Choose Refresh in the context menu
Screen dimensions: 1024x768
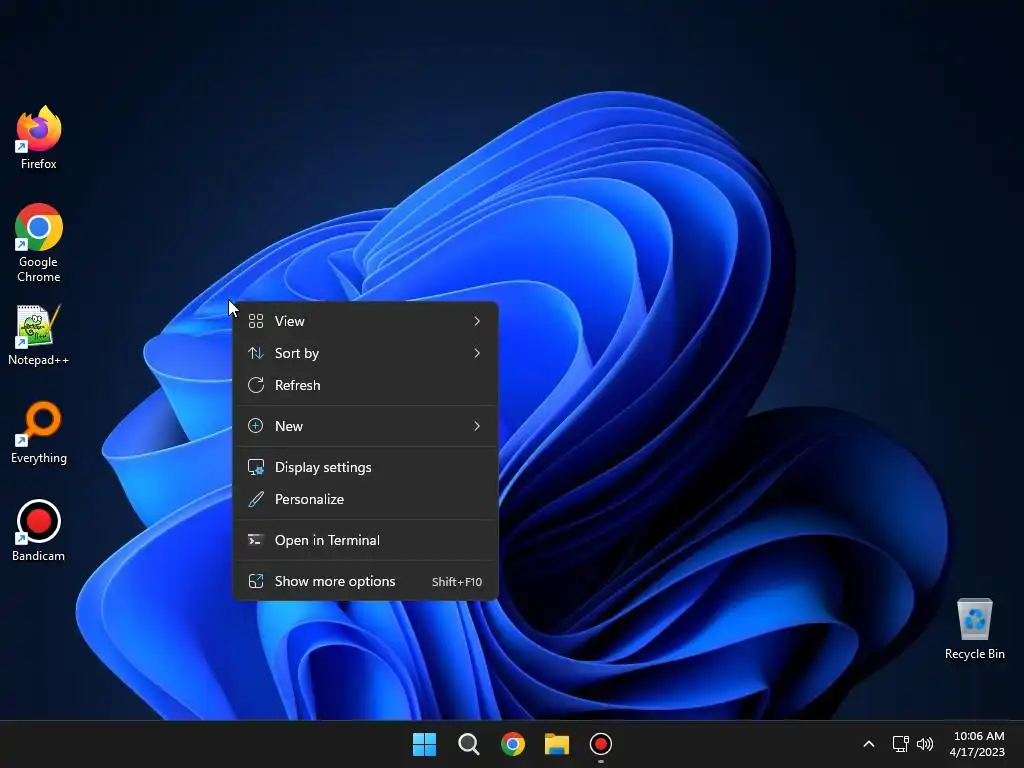coord(366,385)
